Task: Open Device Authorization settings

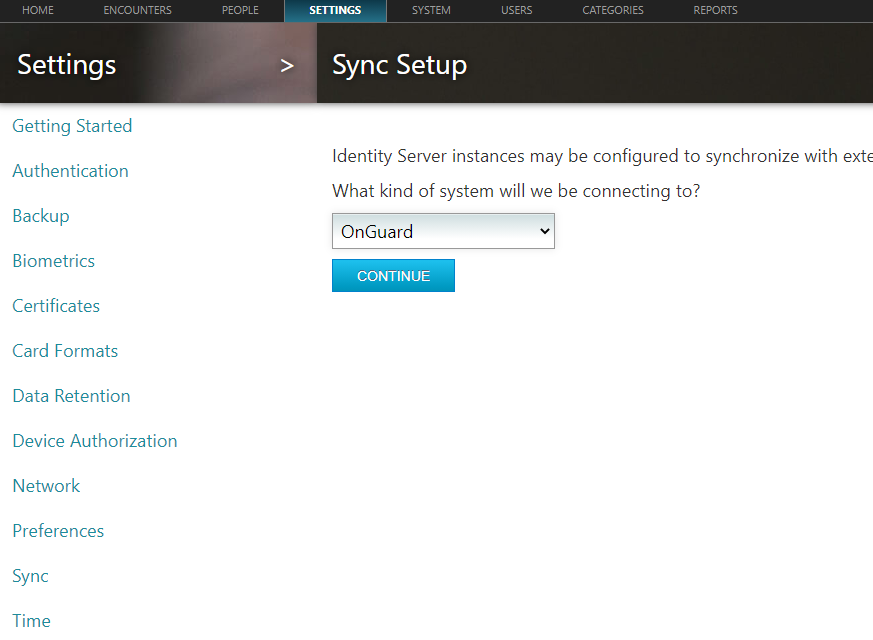Action: (95, 441)
